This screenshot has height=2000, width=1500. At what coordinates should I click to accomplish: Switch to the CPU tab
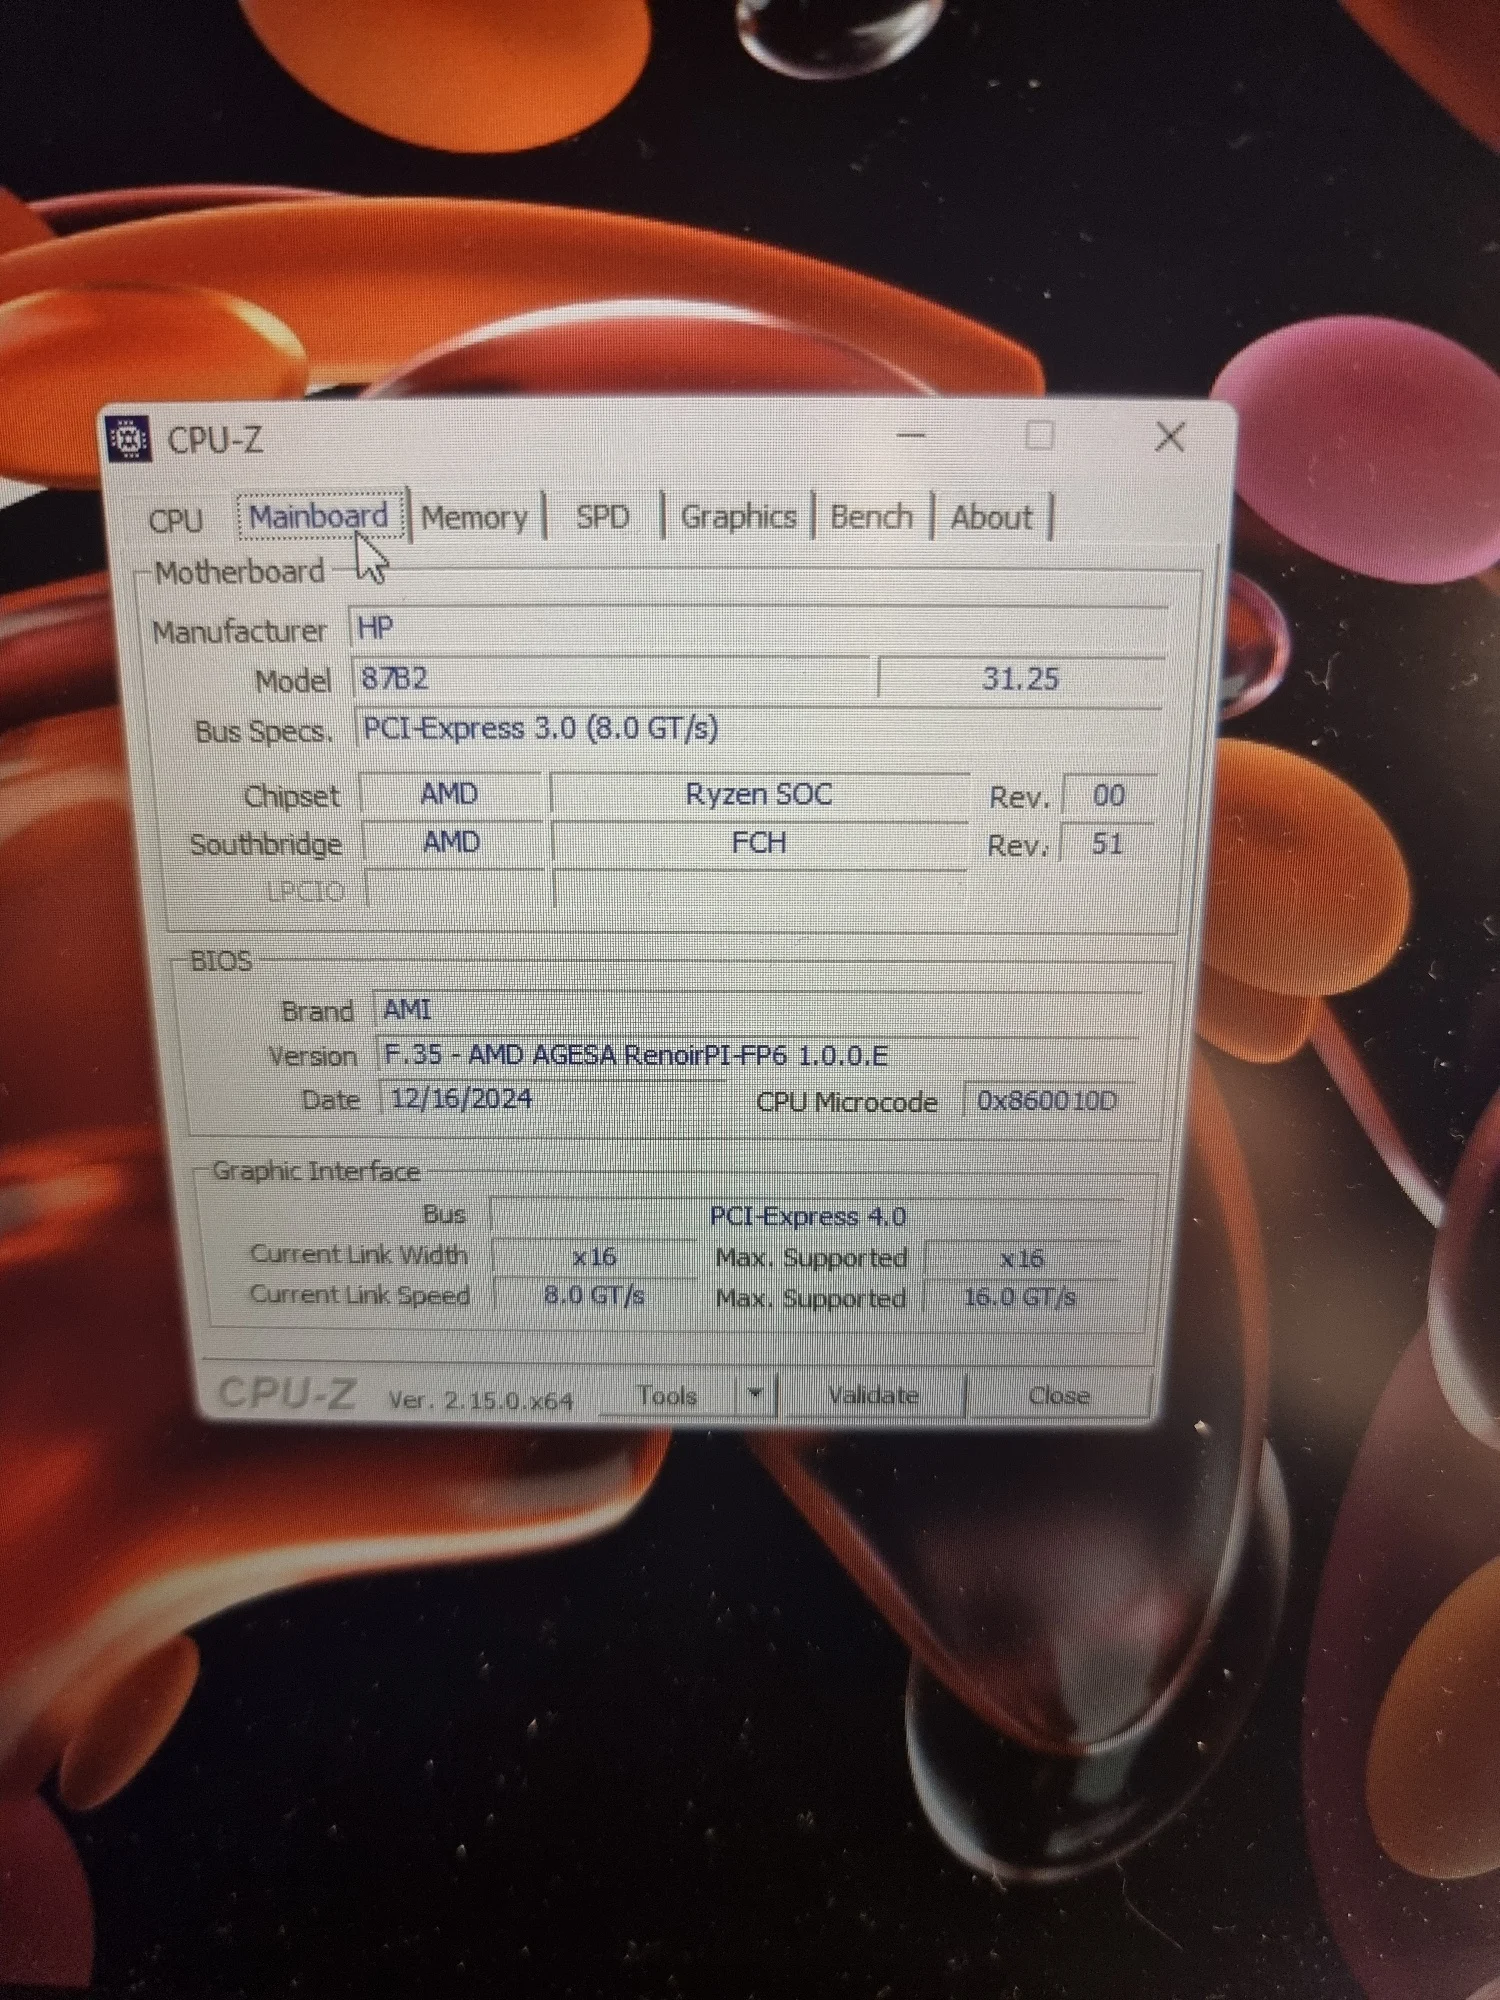175,520
